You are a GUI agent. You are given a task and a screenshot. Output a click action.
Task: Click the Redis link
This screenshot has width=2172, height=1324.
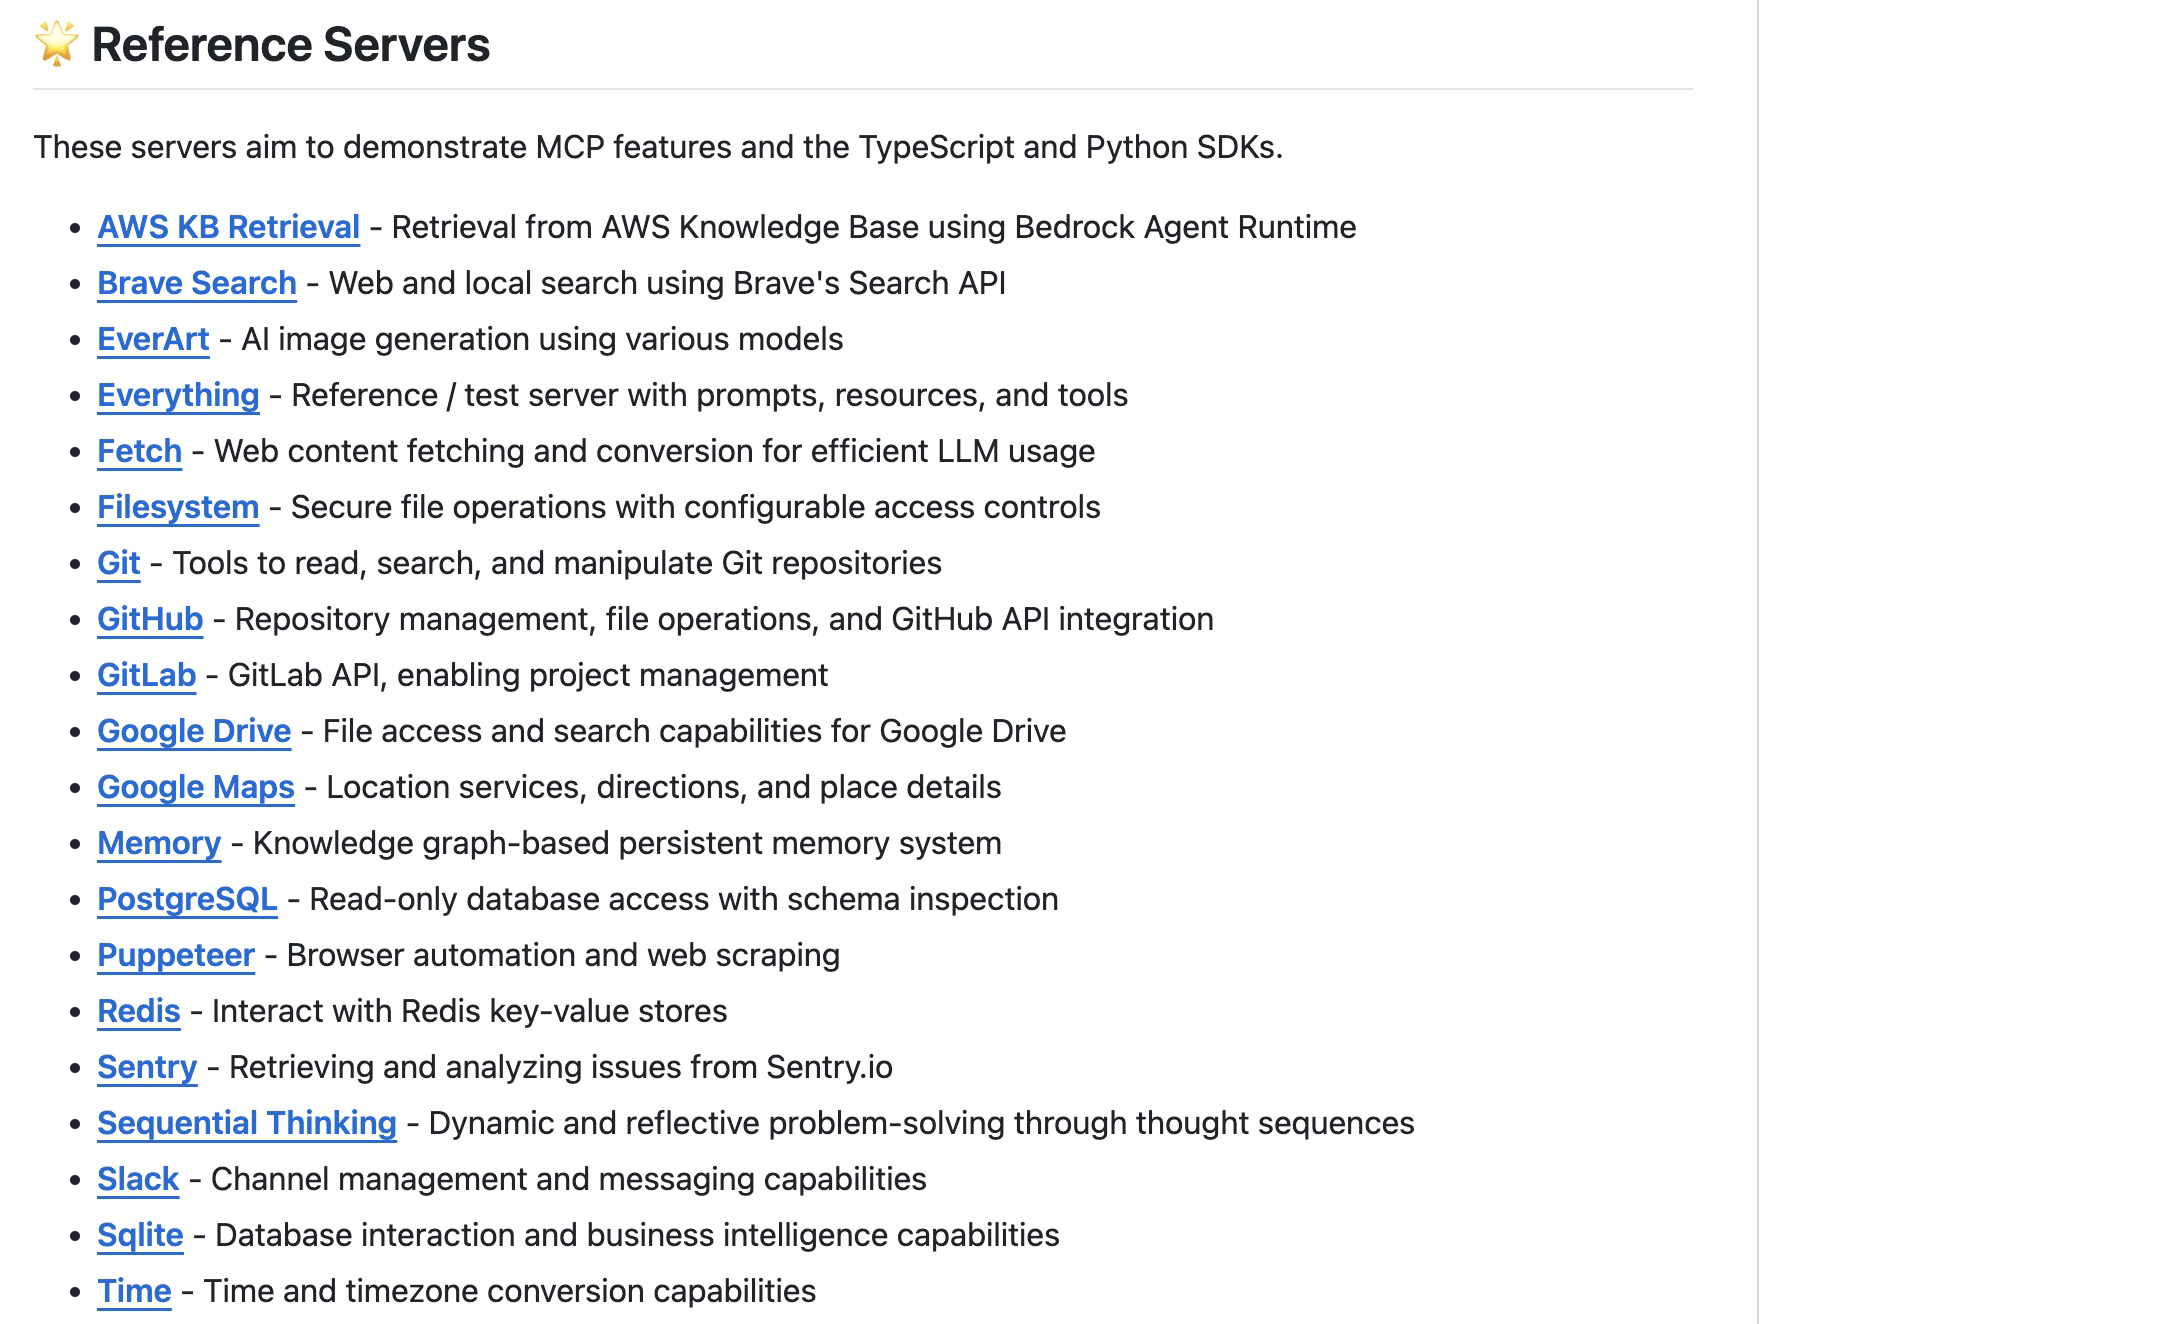point(138,1011)
